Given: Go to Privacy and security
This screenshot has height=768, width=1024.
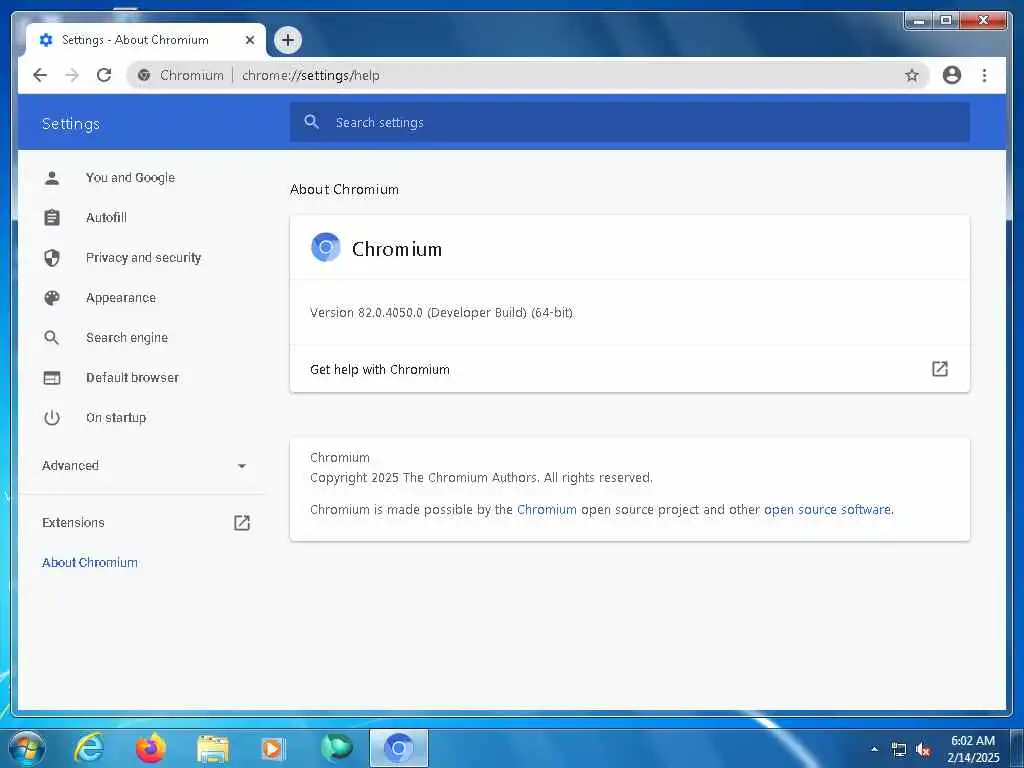Looking at the screenshot, I should (143, 257).
